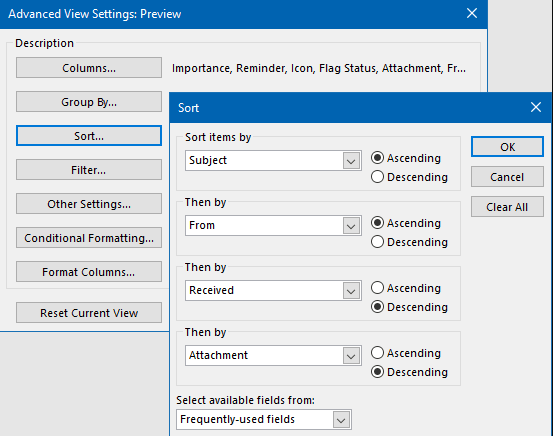Open the Columns... settings button
Viewport: 553px width, 436px height.
click(89, 68)
